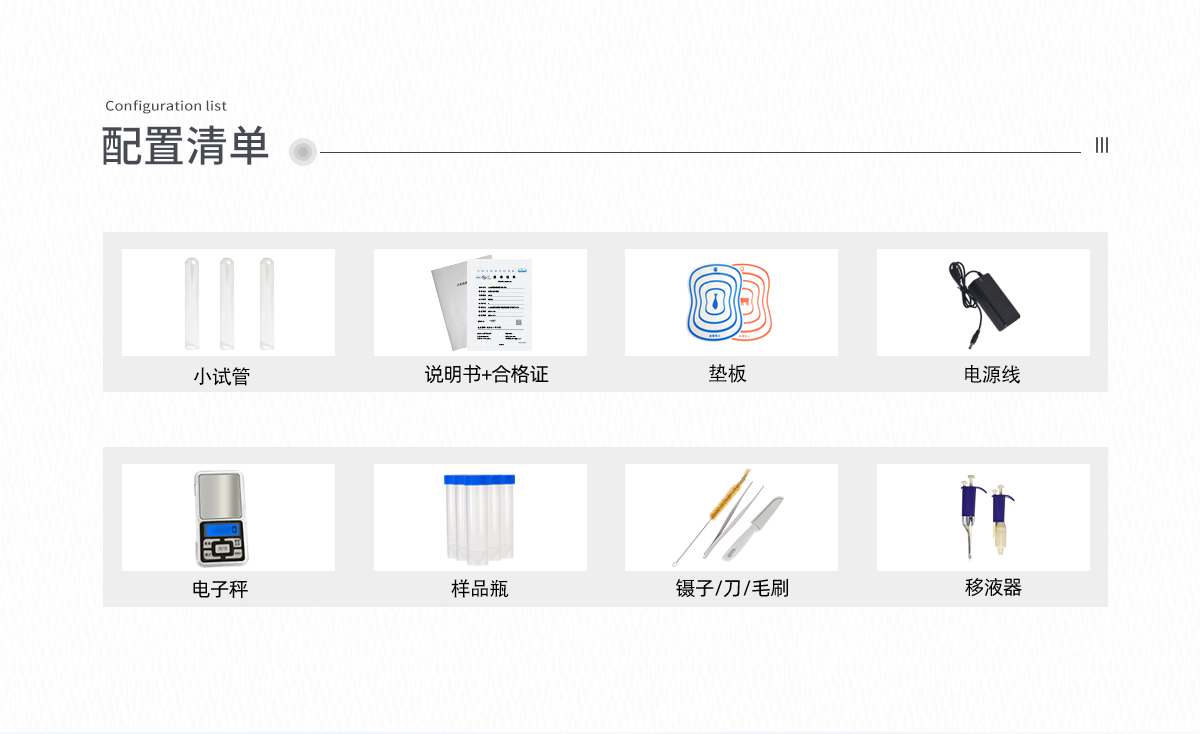This screenshot has width=1200, height=734.
Task: Select the 电子秤 caption
Action: pyautogui.click(x=220, y=590)
